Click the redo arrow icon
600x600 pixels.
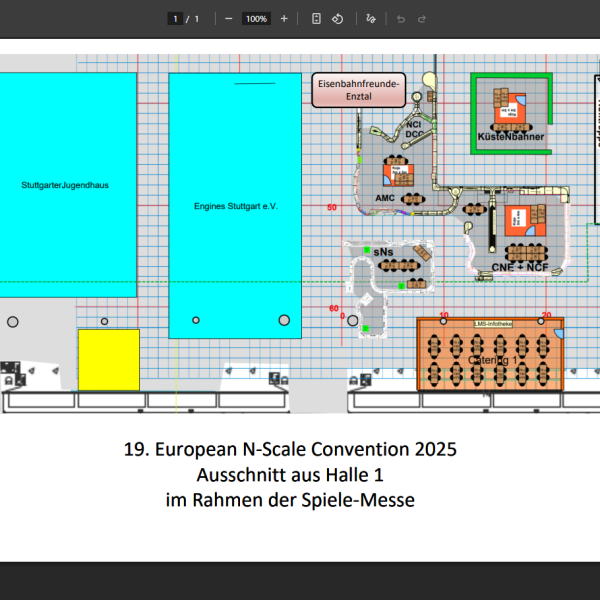(x=422, y=19)
